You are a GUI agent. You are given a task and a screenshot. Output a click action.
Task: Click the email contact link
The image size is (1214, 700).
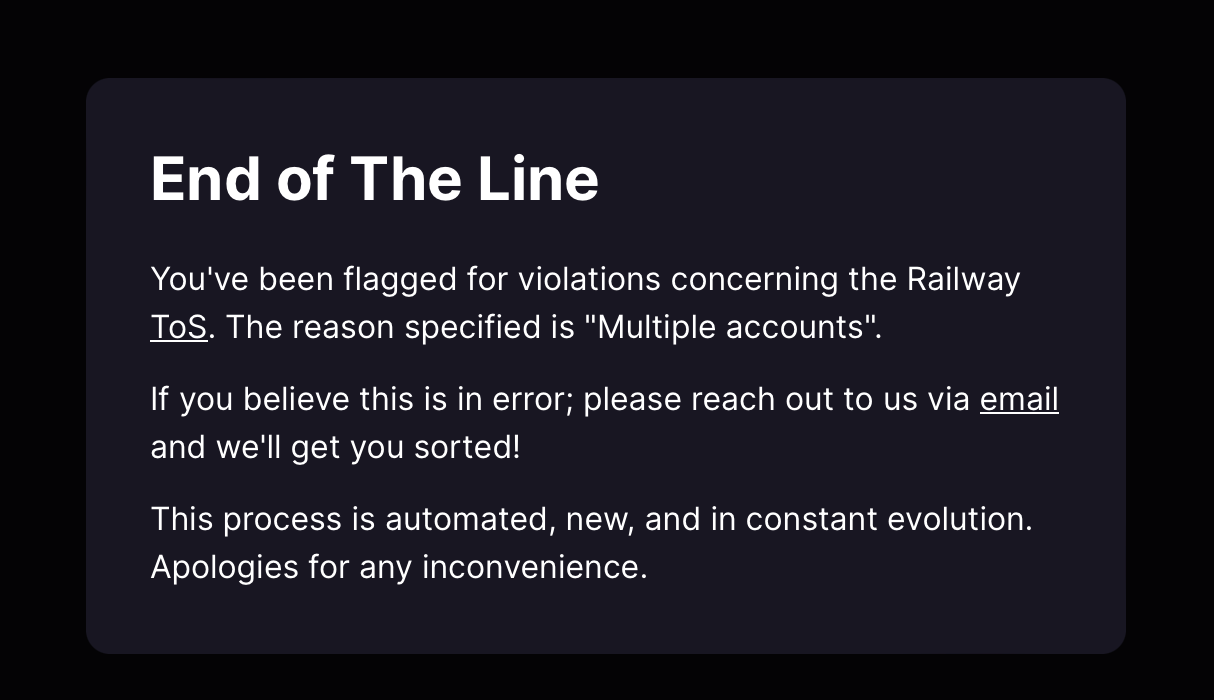point(1019,399)
